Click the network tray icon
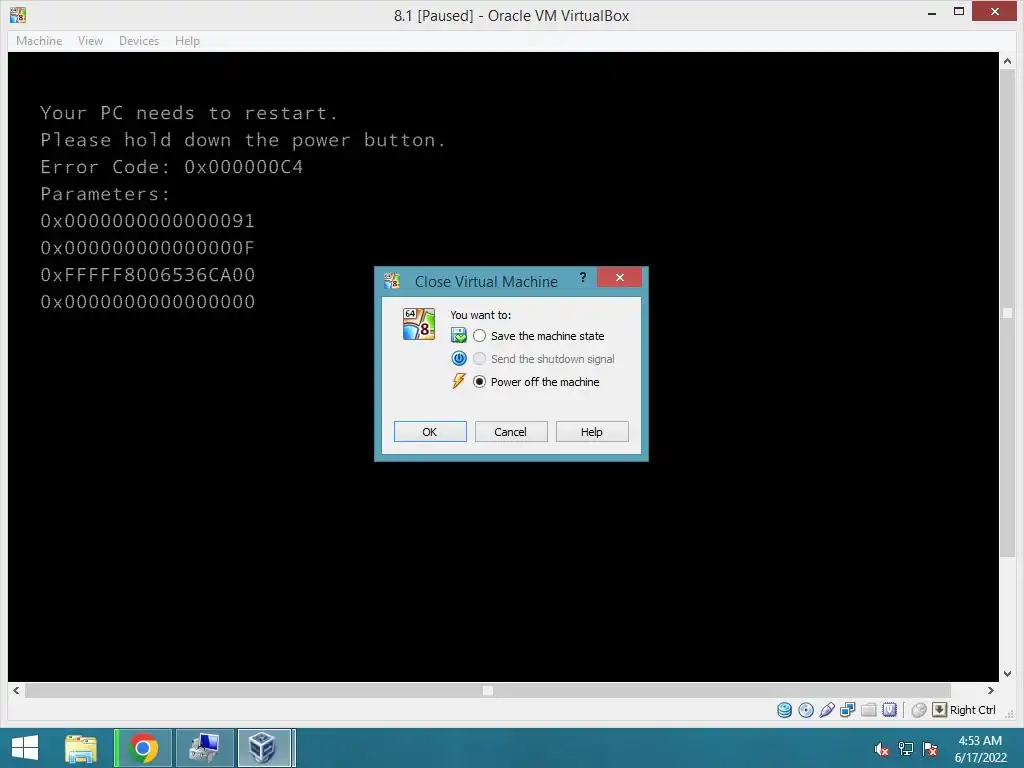The height and width of the screenshot is (768, 1024). point(906,749)
